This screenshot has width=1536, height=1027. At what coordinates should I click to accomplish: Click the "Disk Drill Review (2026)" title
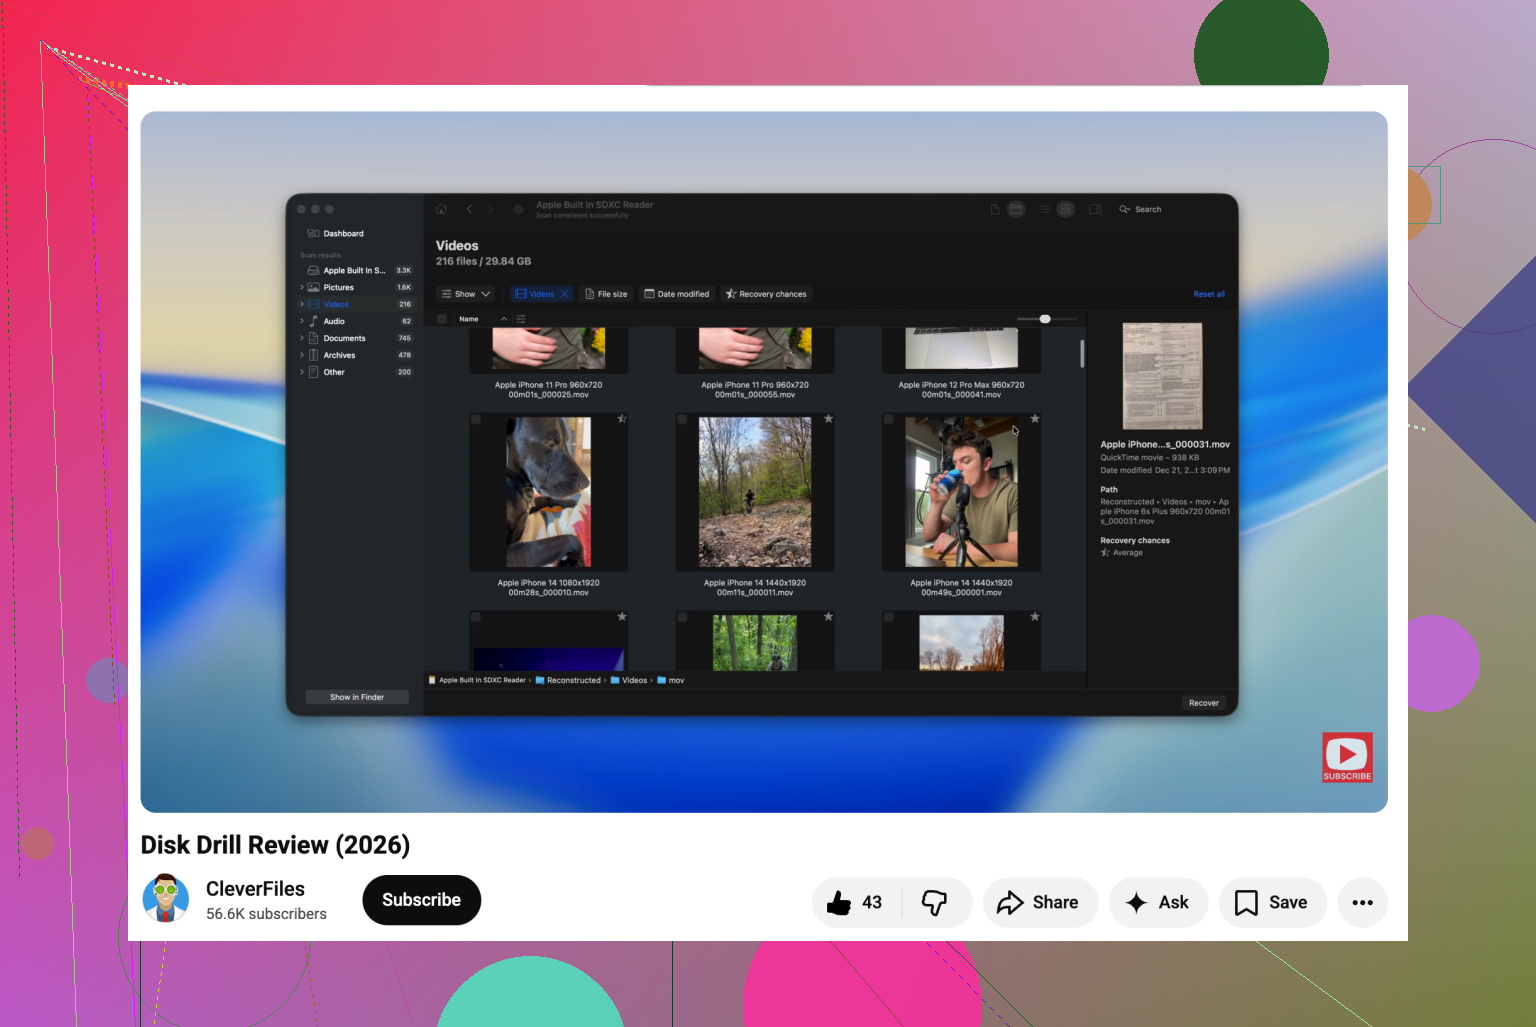coord(275,845)
